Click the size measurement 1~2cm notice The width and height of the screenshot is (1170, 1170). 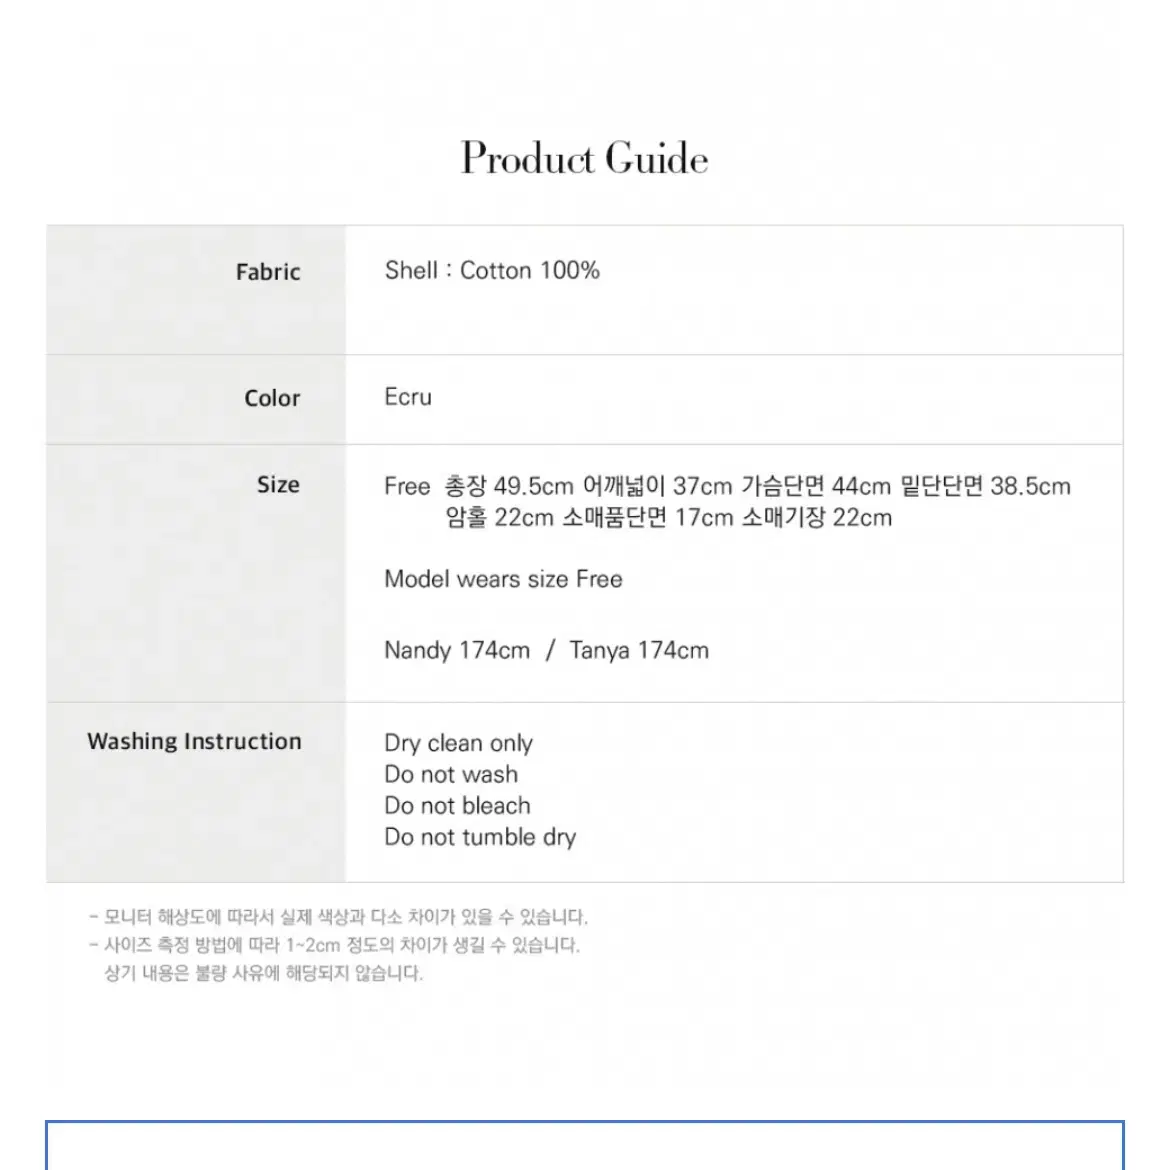pos(334,945)
